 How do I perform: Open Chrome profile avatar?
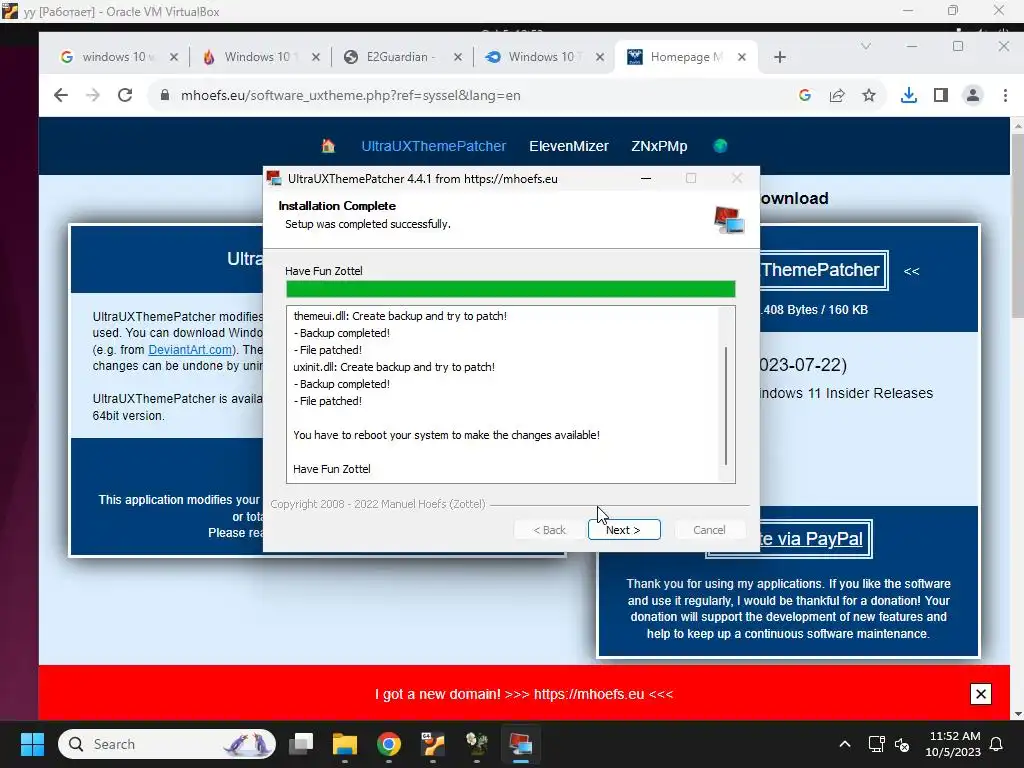point(972,95)
